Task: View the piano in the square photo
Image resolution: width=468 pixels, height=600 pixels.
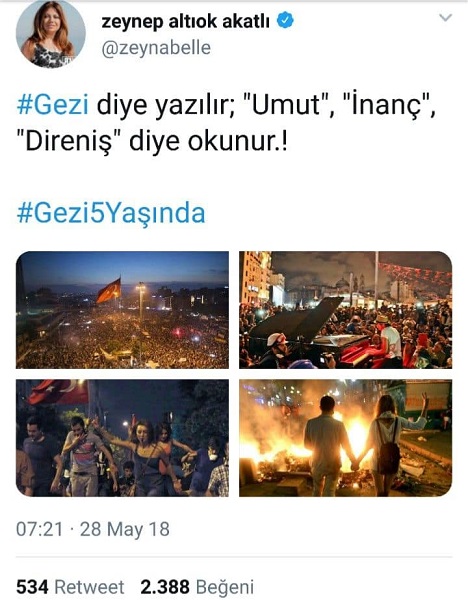Action: 346,310
